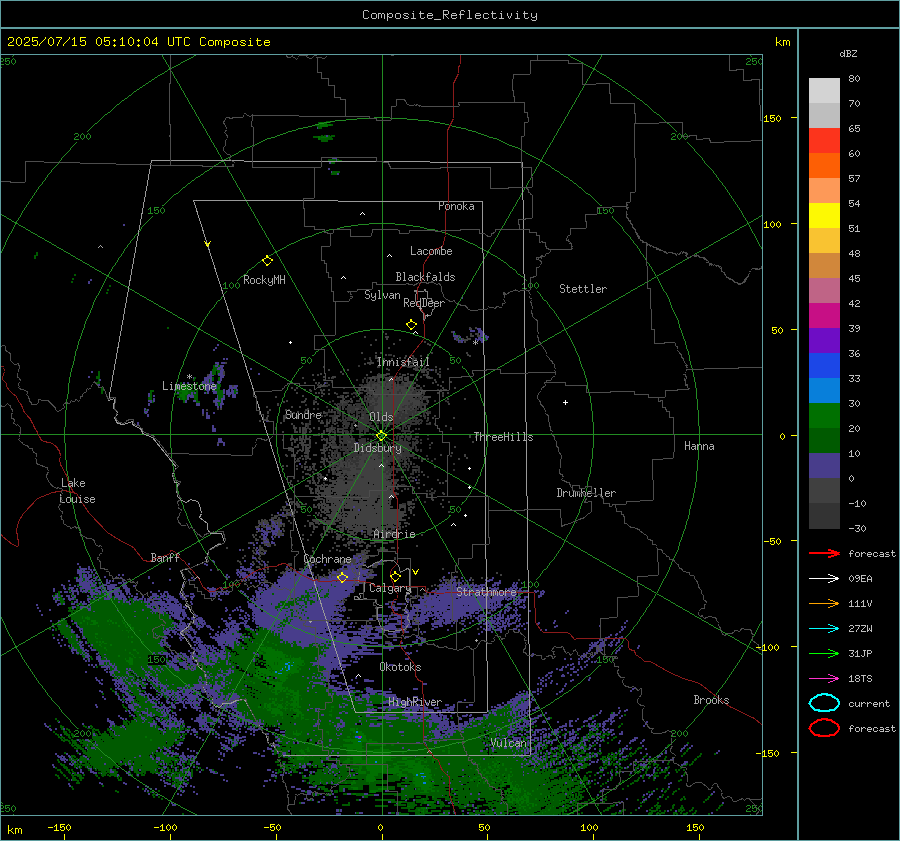Screen dimensions: 900x841
Task: Click the Sundre label
Action: [x=304, y=414]
